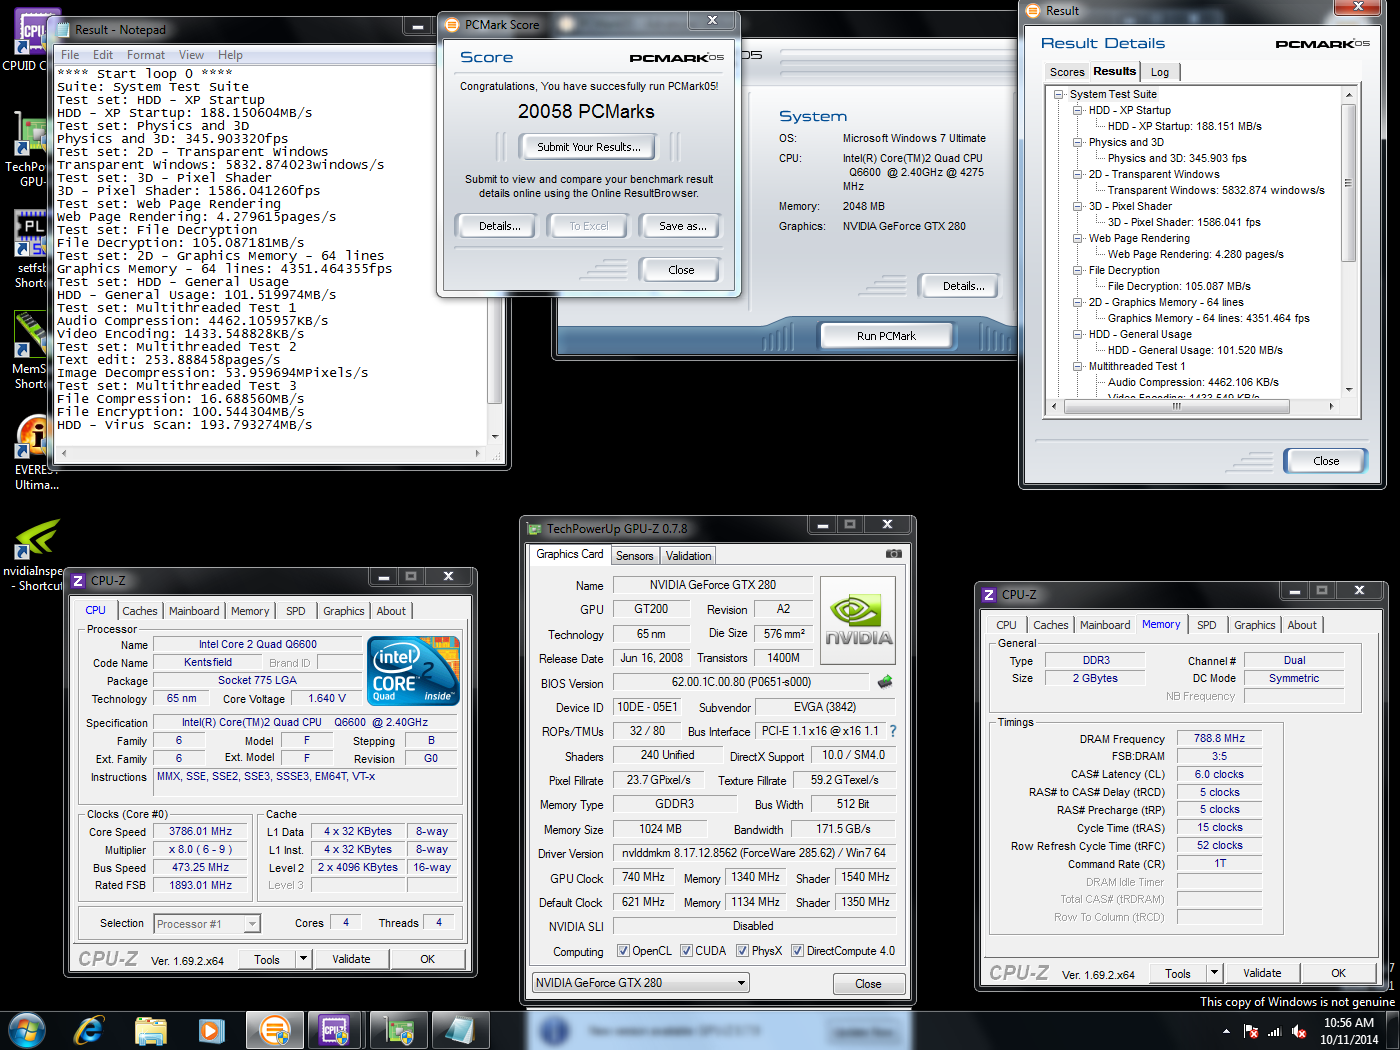The height and width of the screenshot is (1050, 1400).
Task: Collapse the Web Page Rendering tree node
Action: tap(1078, 238)
